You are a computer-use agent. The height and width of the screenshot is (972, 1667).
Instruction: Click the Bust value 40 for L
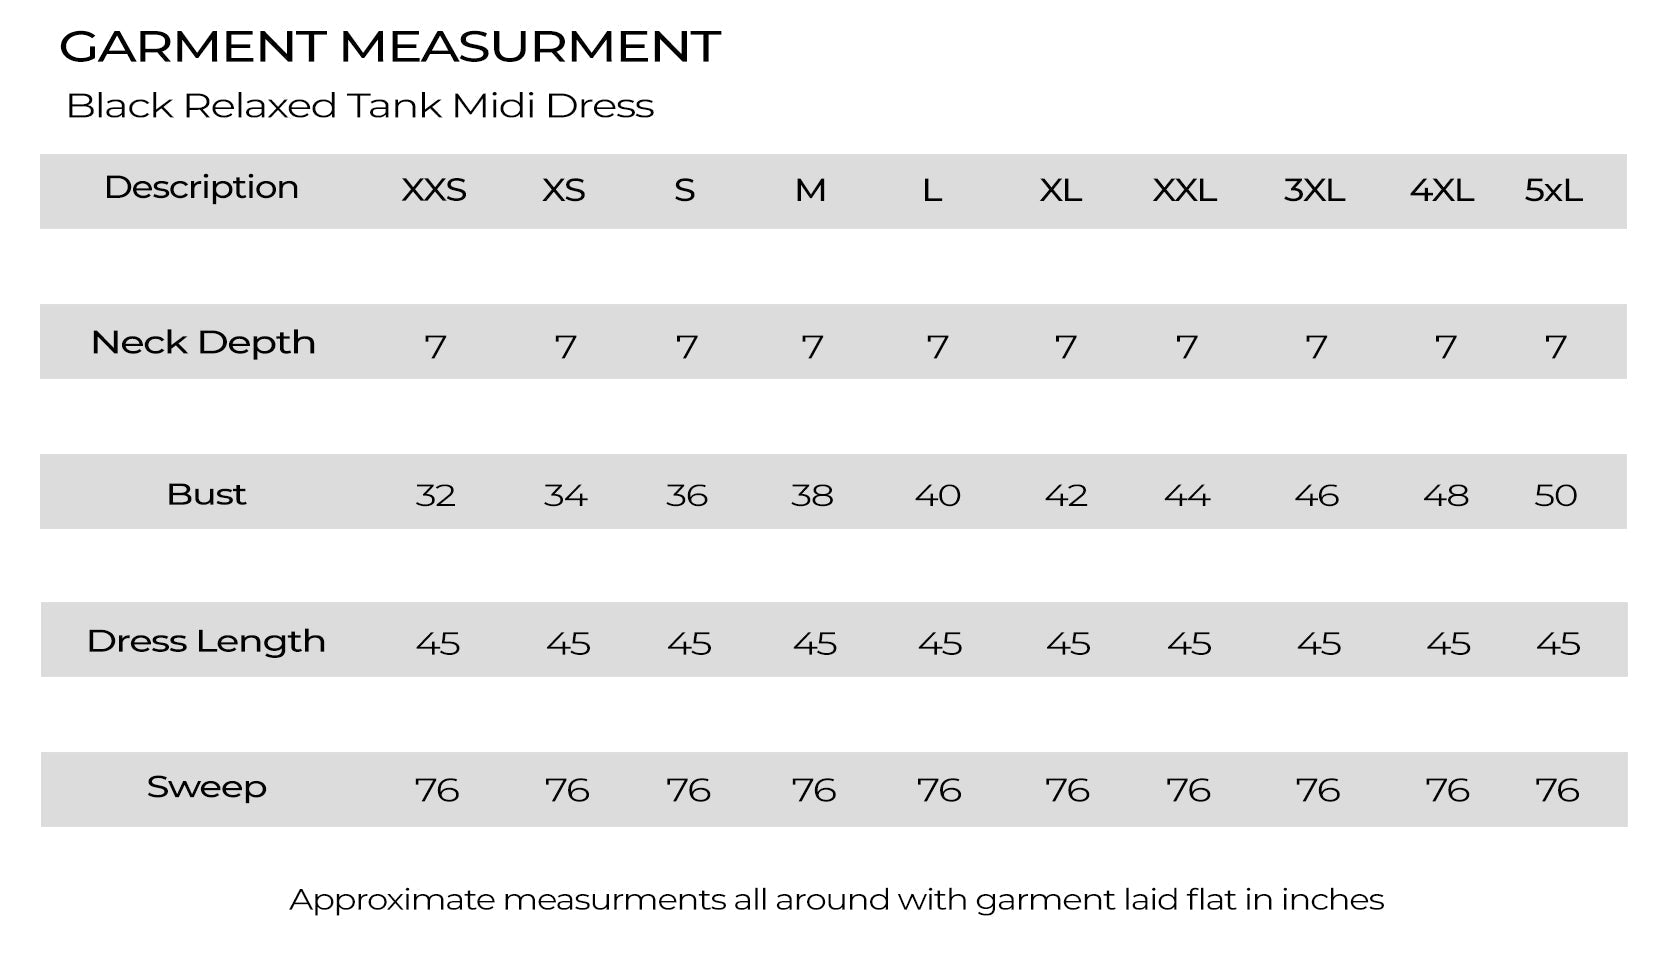[938, 495]
